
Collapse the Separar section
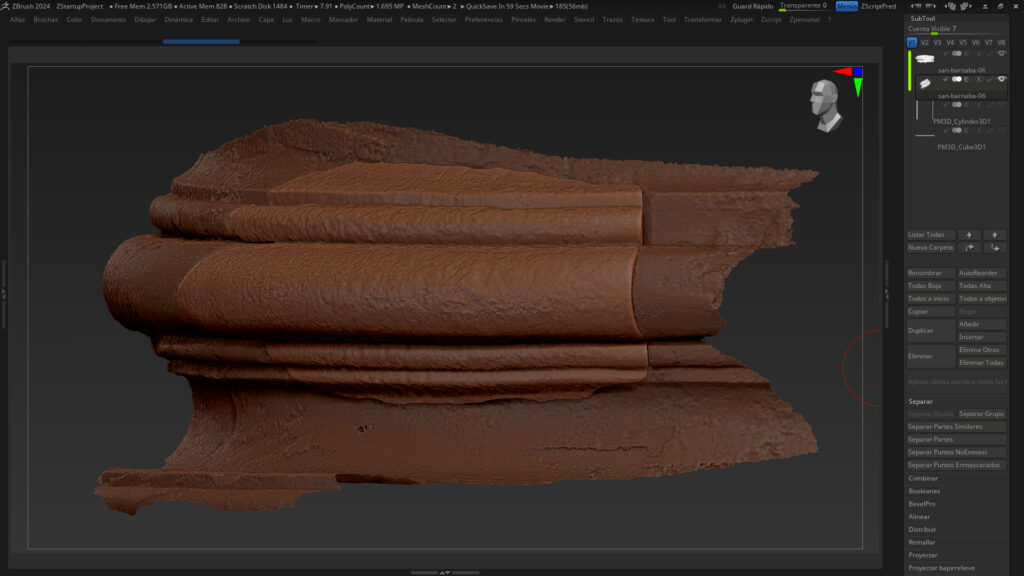point(920,401)
